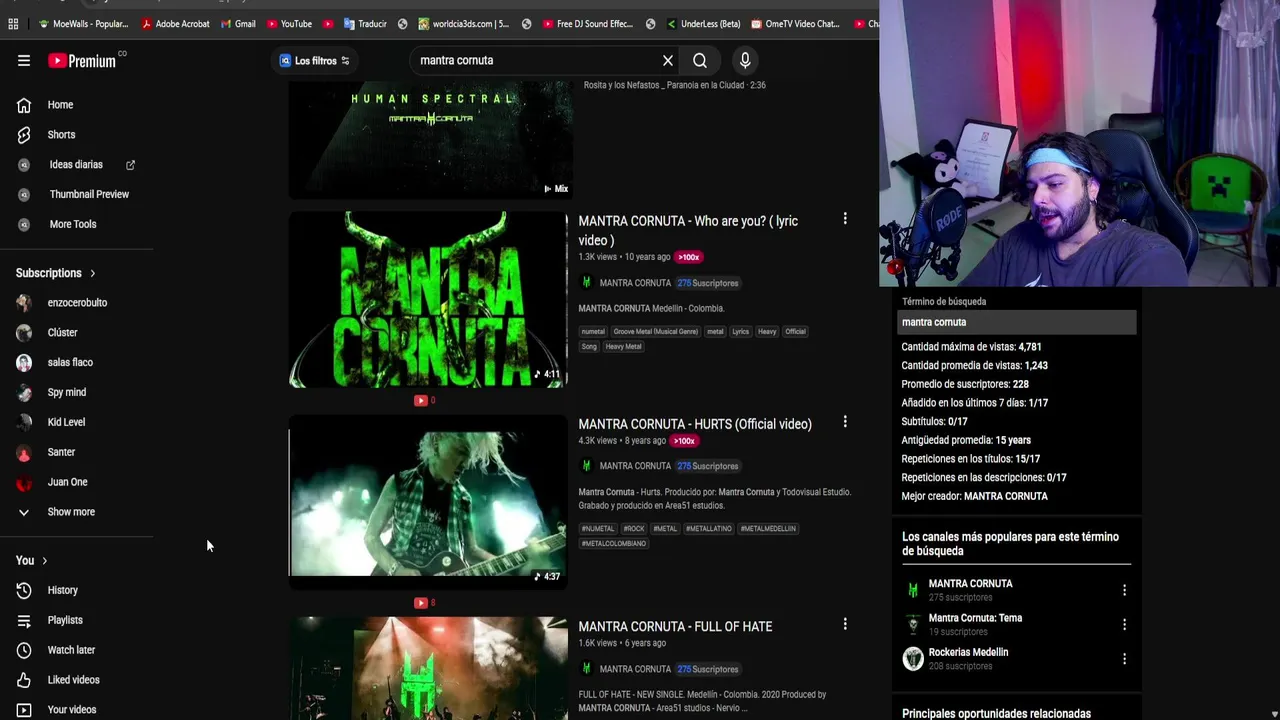Click the magnifying glass search button

[x=700, y=61]
